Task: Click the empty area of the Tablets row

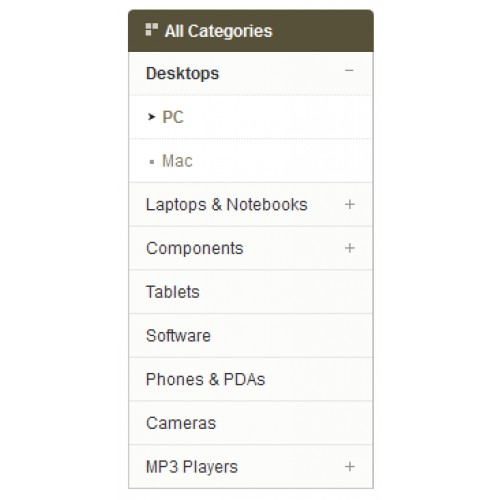Action: 286,292
